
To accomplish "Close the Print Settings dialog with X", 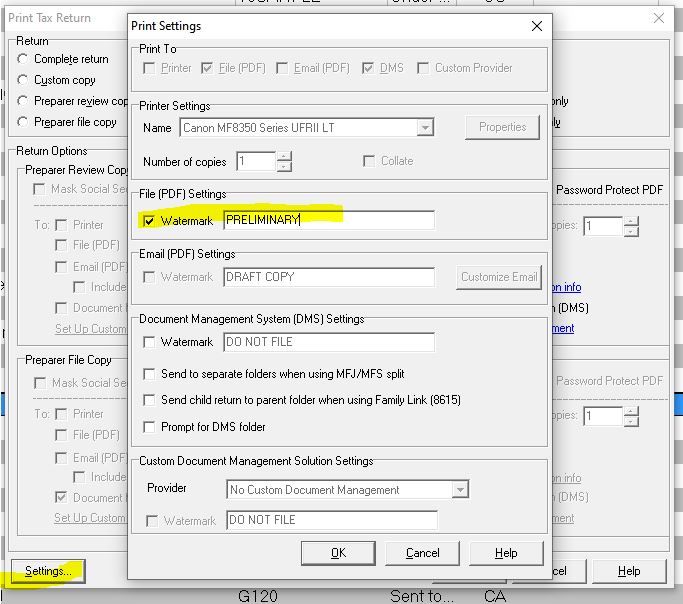I will pos(537,26).
